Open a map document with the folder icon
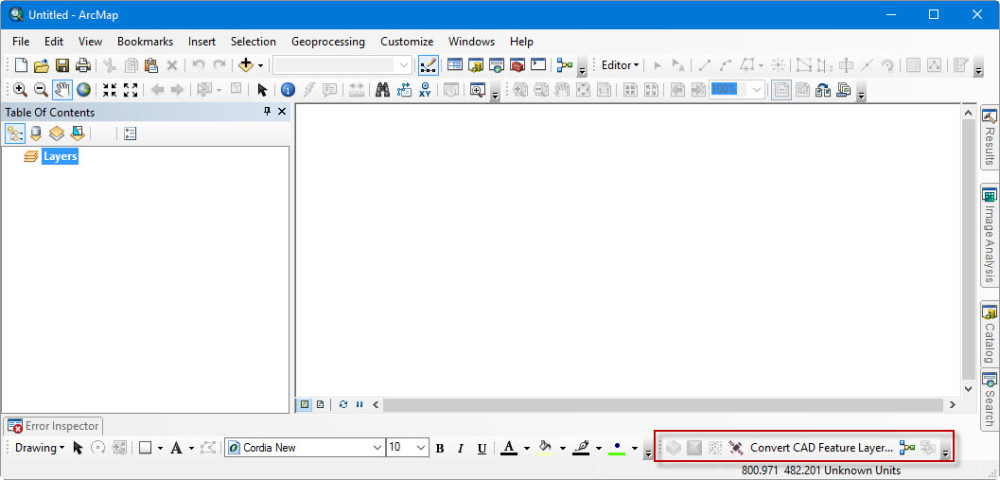Screen dimensions: 1000x480 41,65
